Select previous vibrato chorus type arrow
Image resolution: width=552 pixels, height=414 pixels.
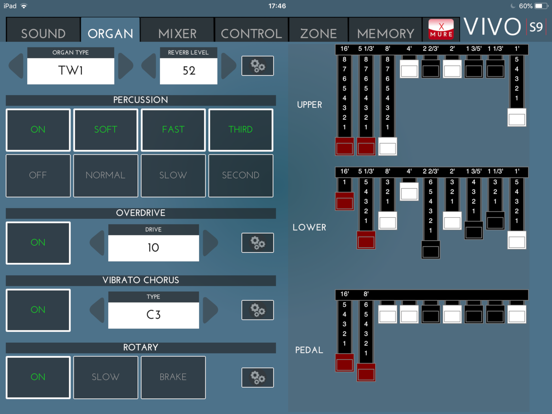[97, 310]
